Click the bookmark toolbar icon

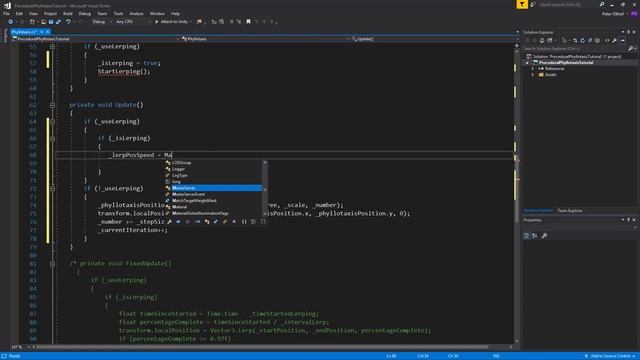click(248, 22)
